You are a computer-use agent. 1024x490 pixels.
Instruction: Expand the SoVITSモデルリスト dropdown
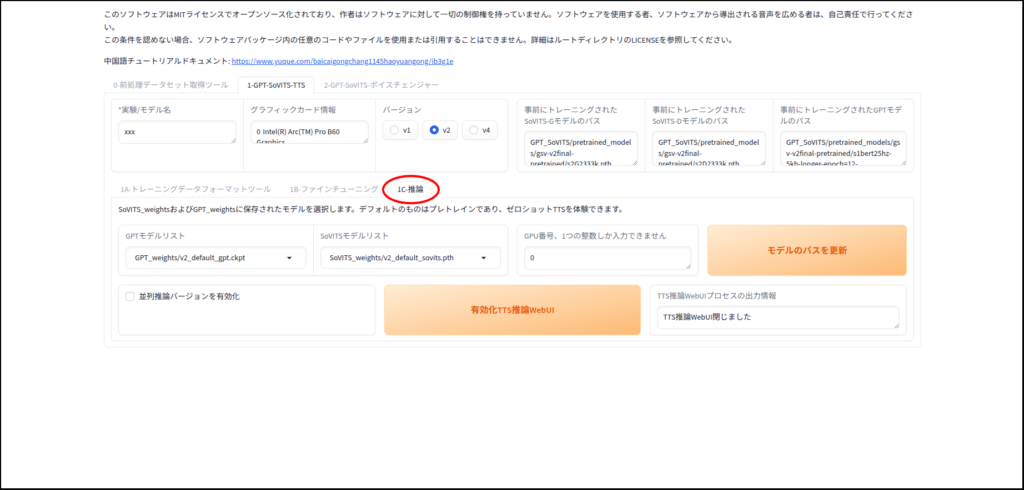coord(409,258)
